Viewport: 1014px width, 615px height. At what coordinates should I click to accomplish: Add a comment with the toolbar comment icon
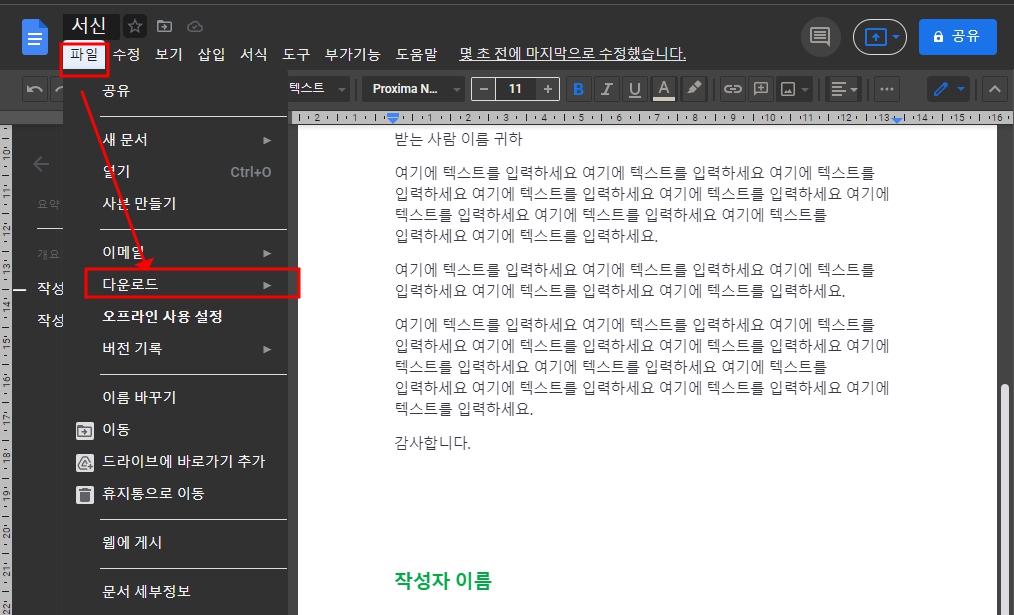[x=760, y=89]
